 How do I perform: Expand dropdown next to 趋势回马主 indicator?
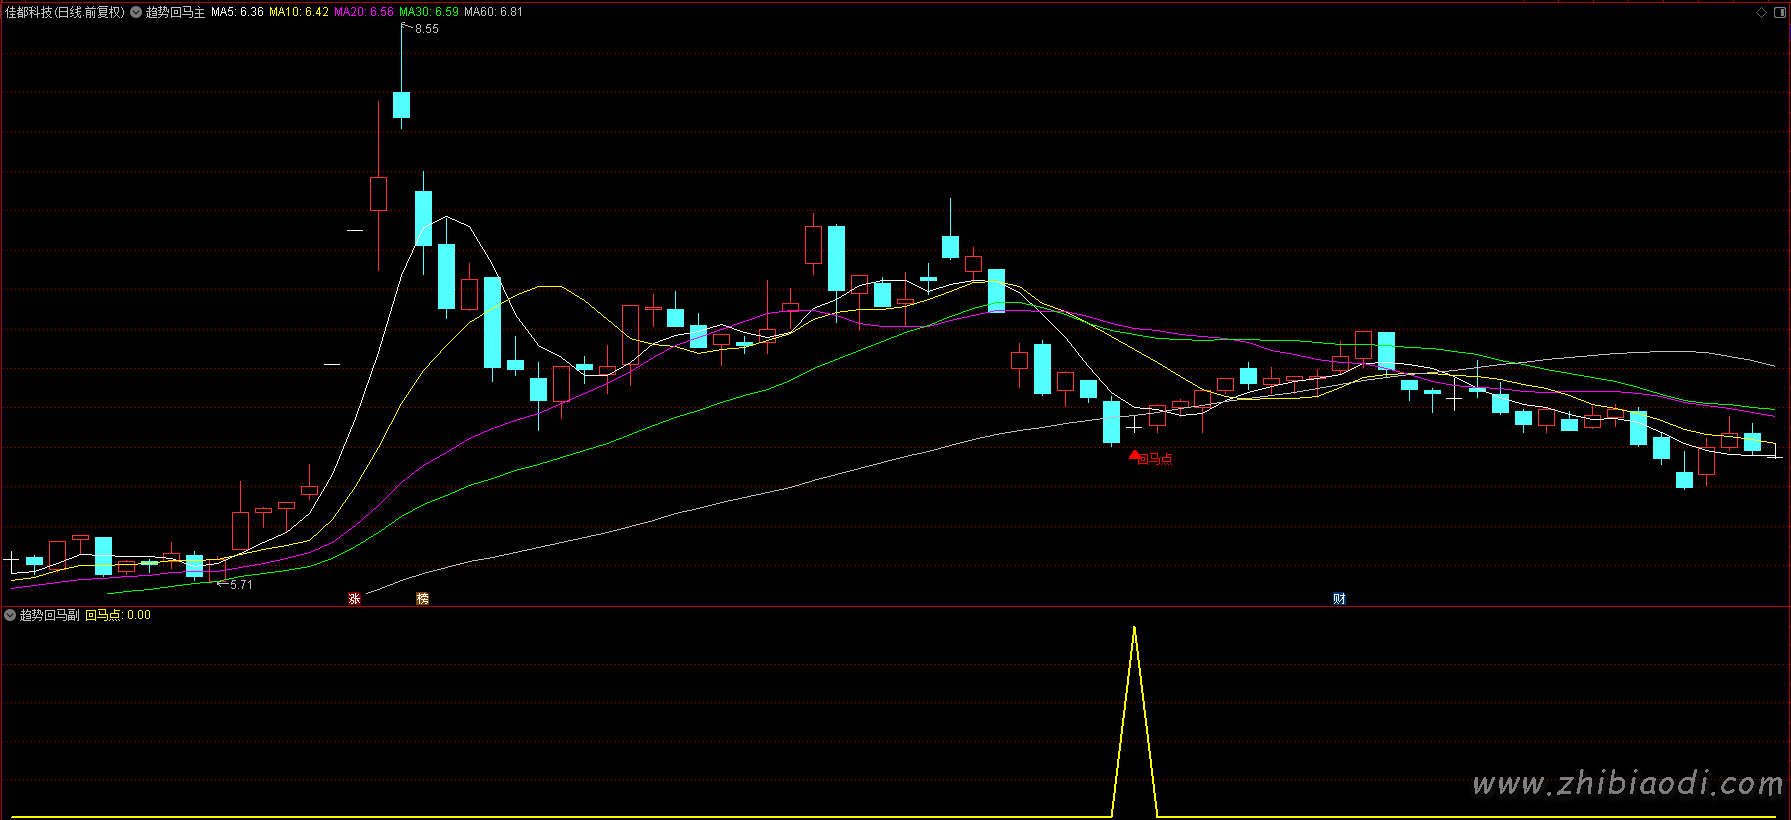tap(136, 12)
